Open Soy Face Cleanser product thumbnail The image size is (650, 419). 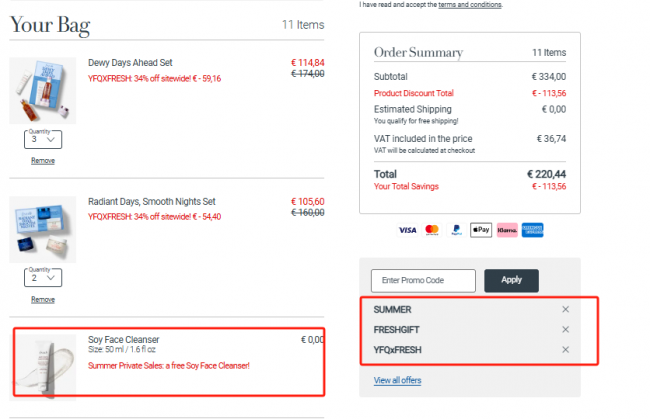pyautogui.click(x=43, y=366)
